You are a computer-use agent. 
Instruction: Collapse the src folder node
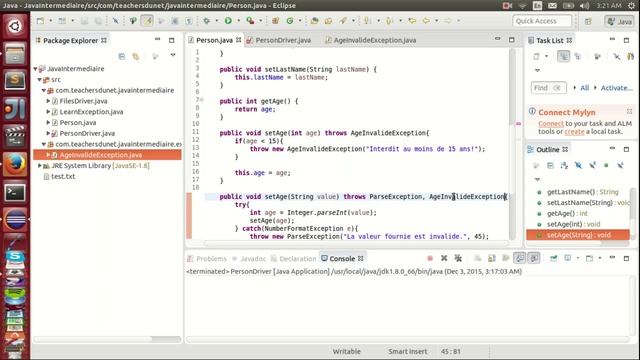click(40, 80)
